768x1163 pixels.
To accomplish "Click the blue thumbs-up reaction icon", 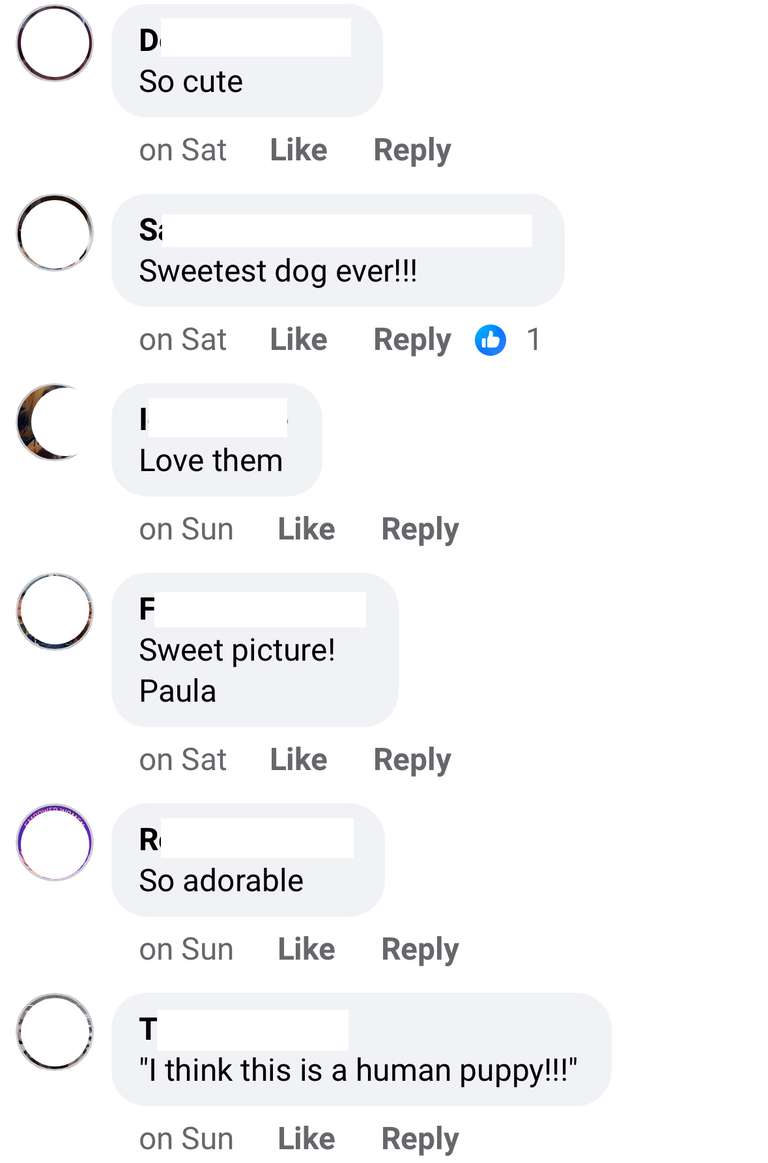I will [490, 340].
